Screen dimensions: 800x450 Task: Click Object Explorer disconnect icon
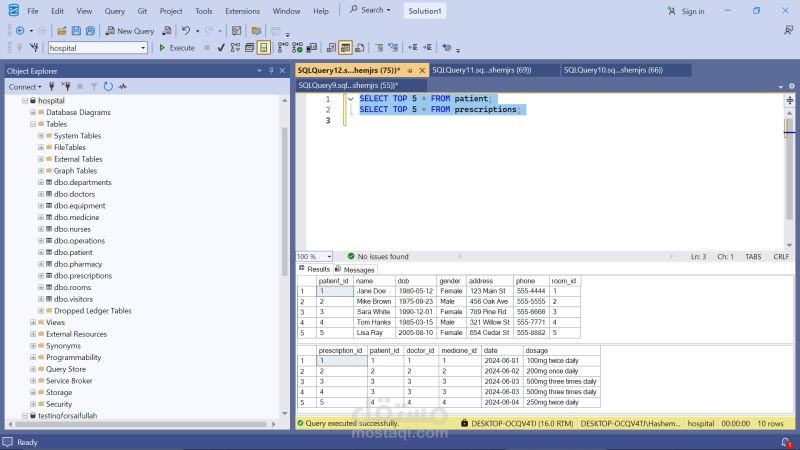(66, 87)
